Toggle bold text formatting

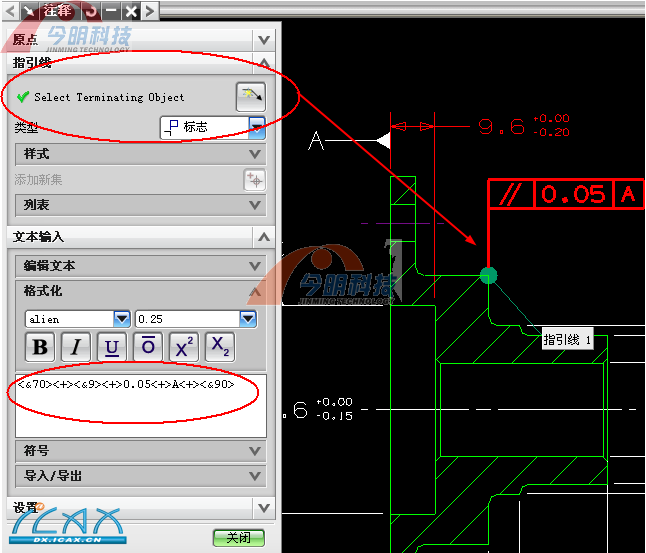pos(40,347)
